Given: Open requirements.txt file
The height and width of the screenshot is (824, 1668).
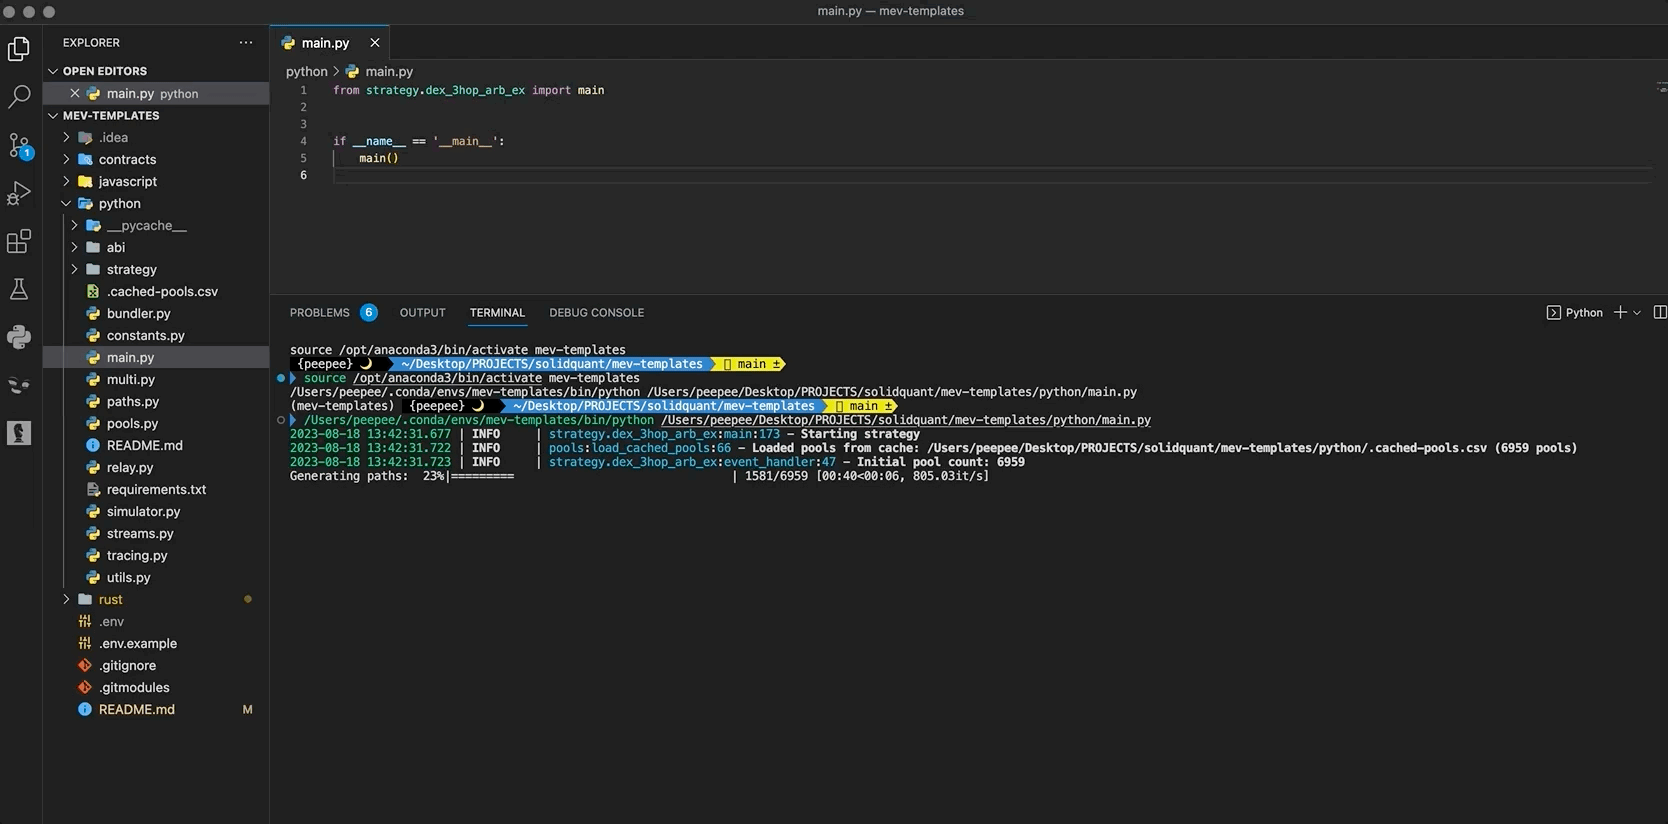Looking at the screenshot, I should tap(156, 489).
